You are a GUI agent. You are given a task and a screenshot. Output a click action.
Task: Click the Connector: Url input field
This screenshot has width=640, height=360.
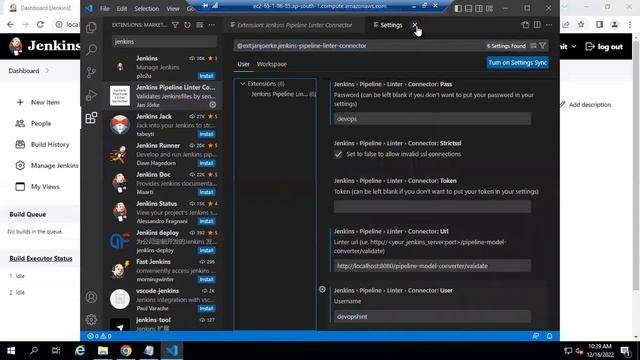pyautogui.click(x=432, y=266)
